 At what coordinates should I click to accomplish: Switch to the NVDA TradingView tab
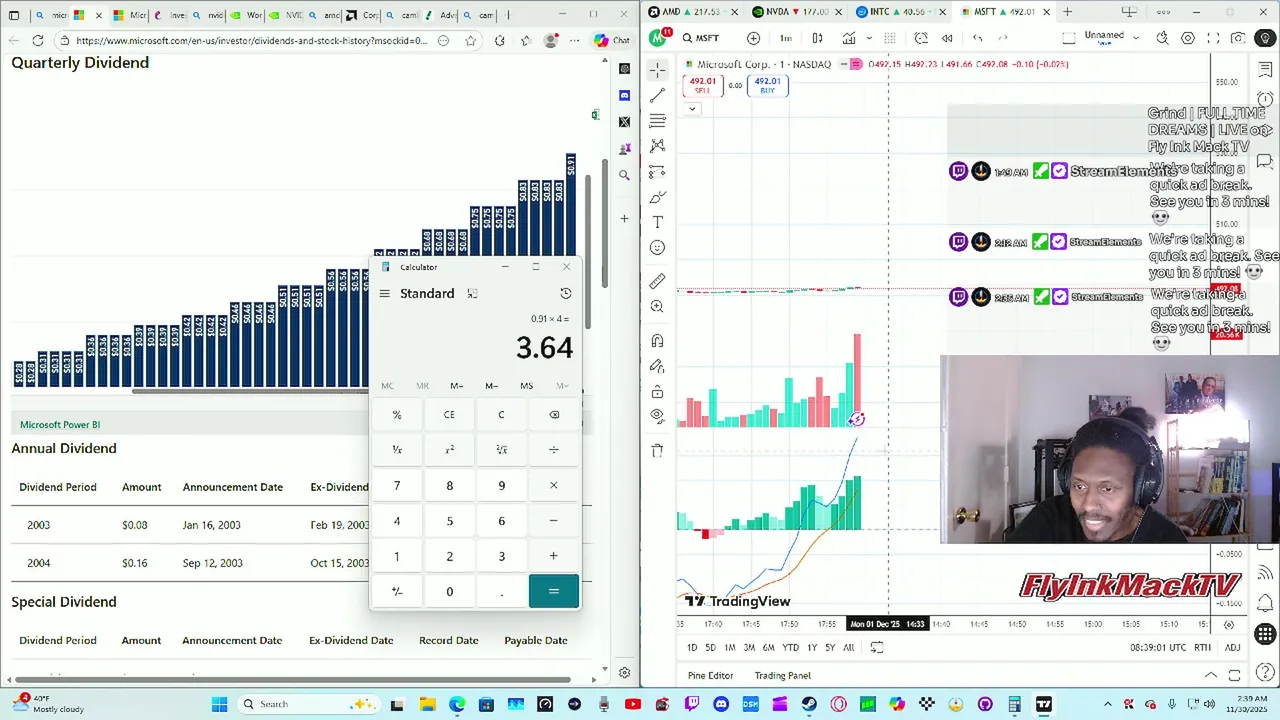pyautogui.click(x=796, y=12)
